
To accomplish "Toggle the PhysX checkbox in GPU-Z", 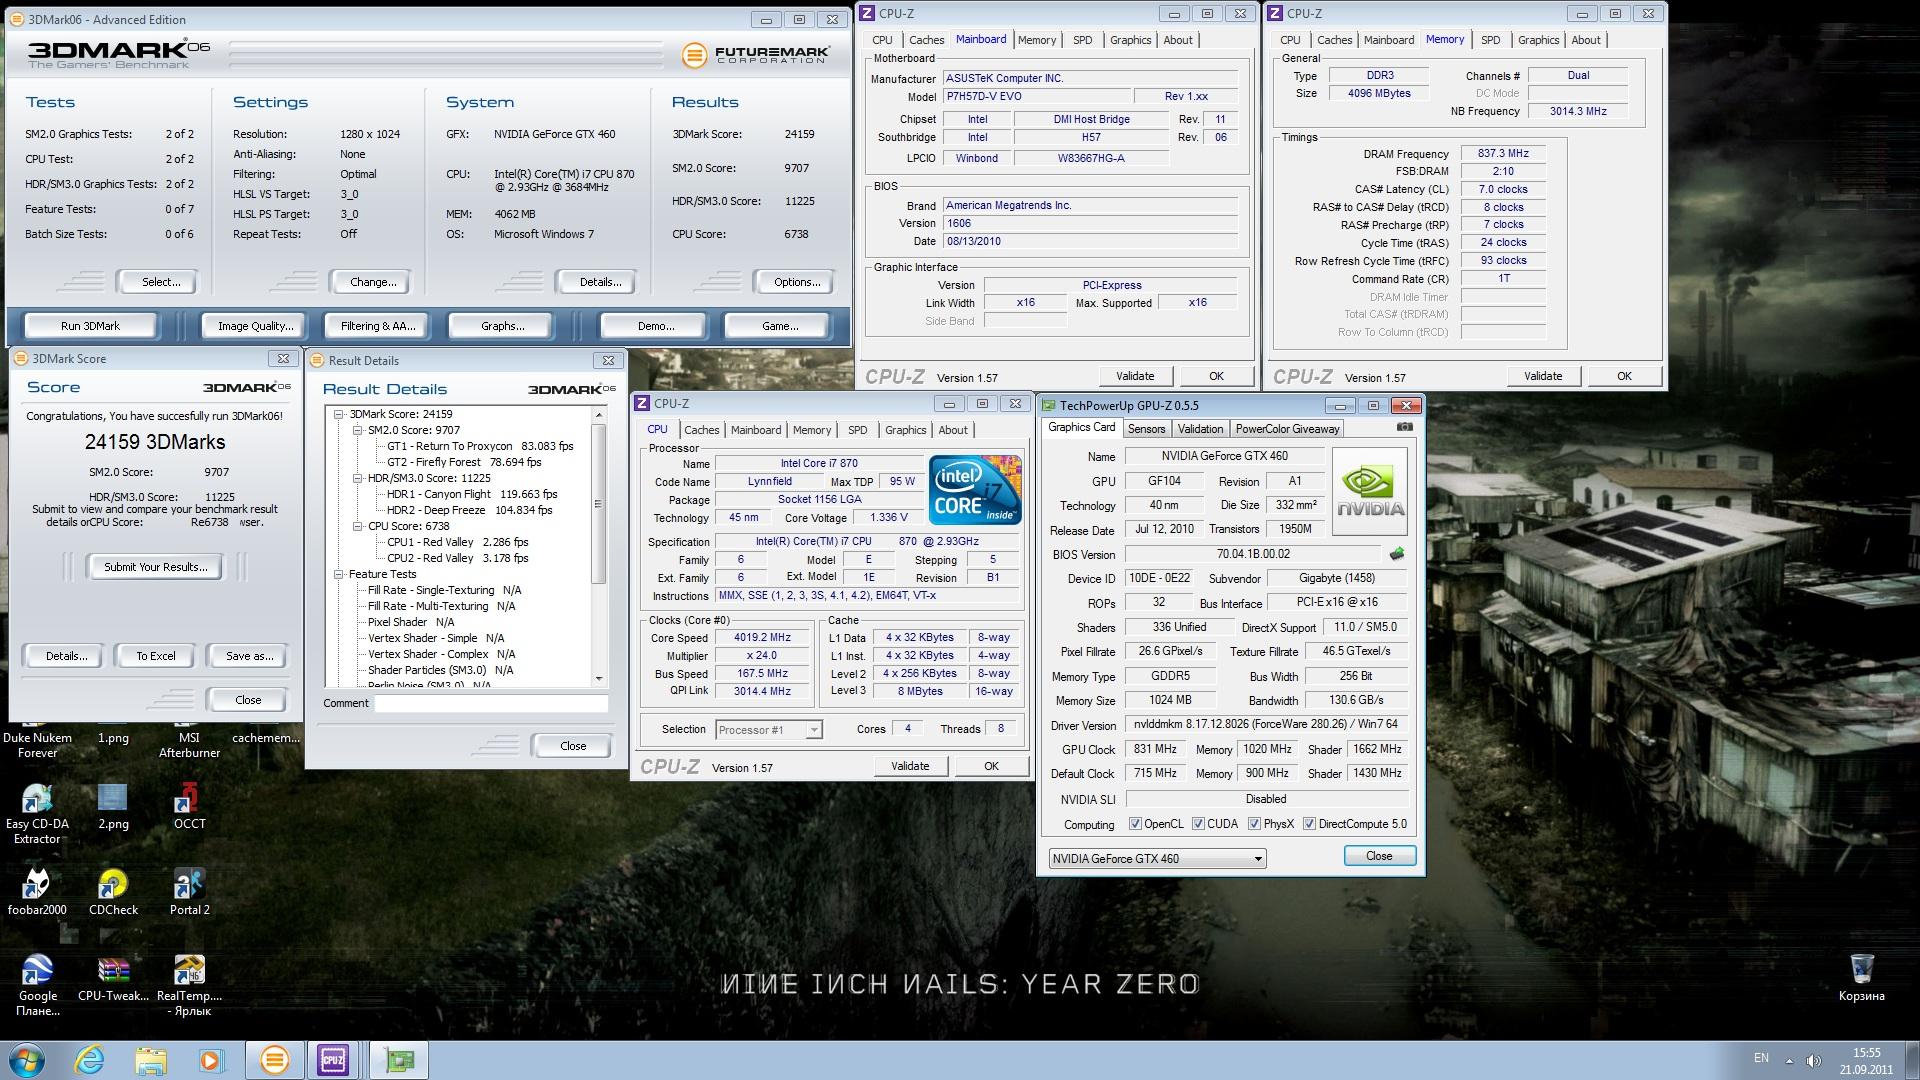I will point(1254,824).
